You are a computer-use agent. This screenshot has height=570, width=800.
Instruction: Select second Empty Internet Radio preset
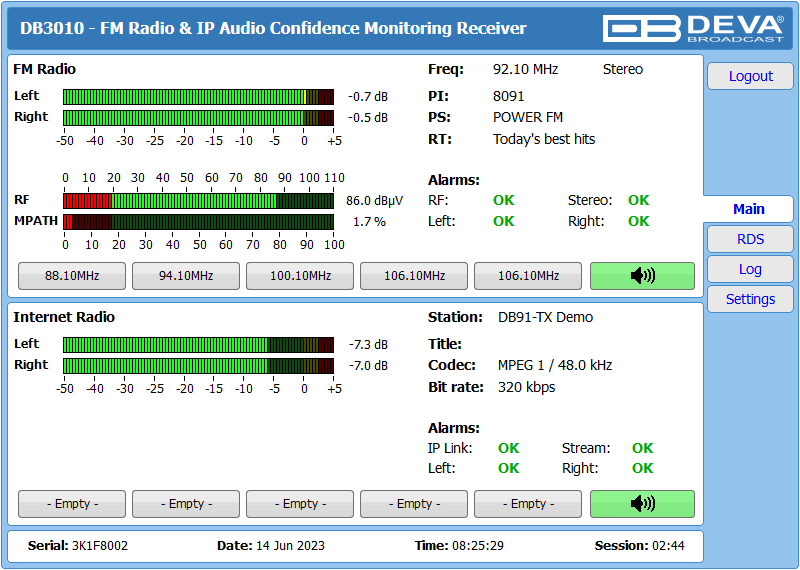(186, 504)
